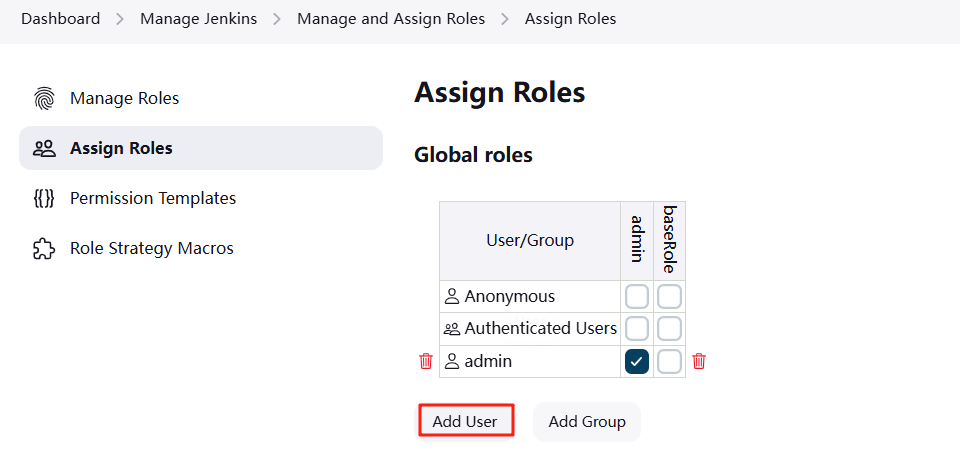
Task: Uncheck the admin role for admin user
Action: click(x=637, y=361)
